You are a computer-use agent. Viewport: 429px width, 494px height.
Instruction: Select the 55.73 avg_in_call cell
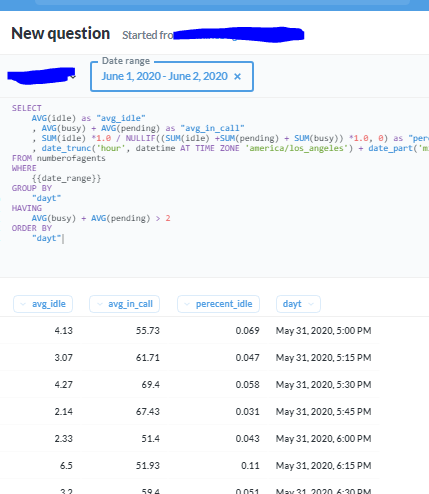[x=148, y=331]
